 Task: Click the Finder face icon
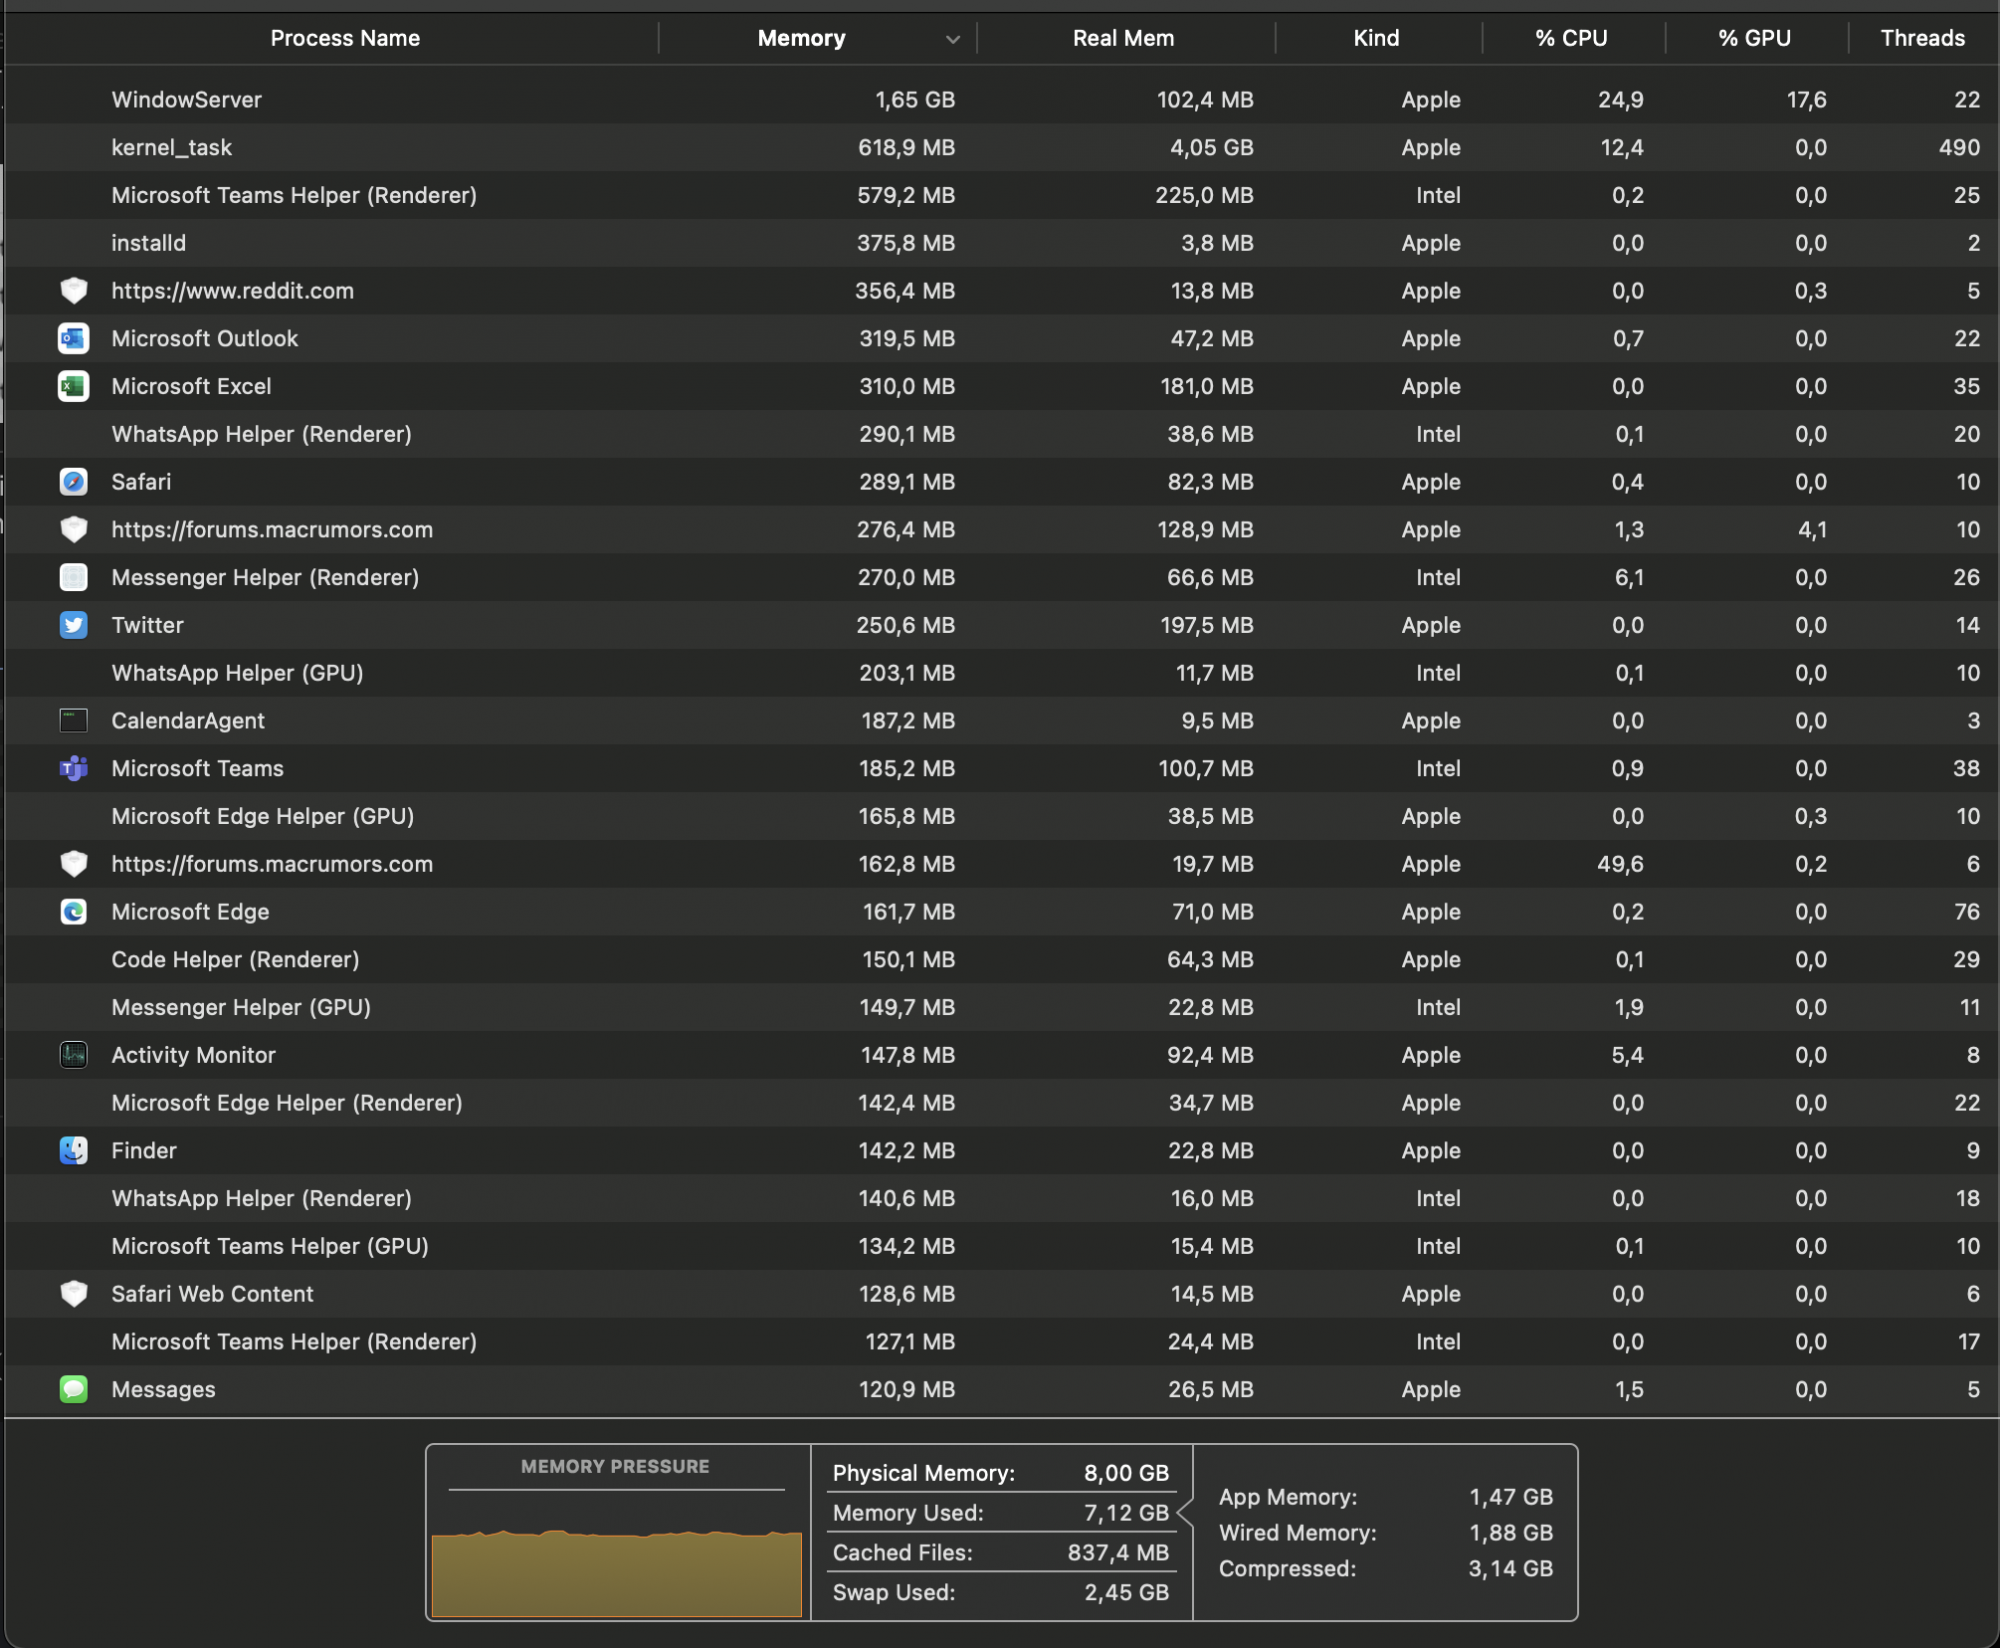[x=73, y=1151]
